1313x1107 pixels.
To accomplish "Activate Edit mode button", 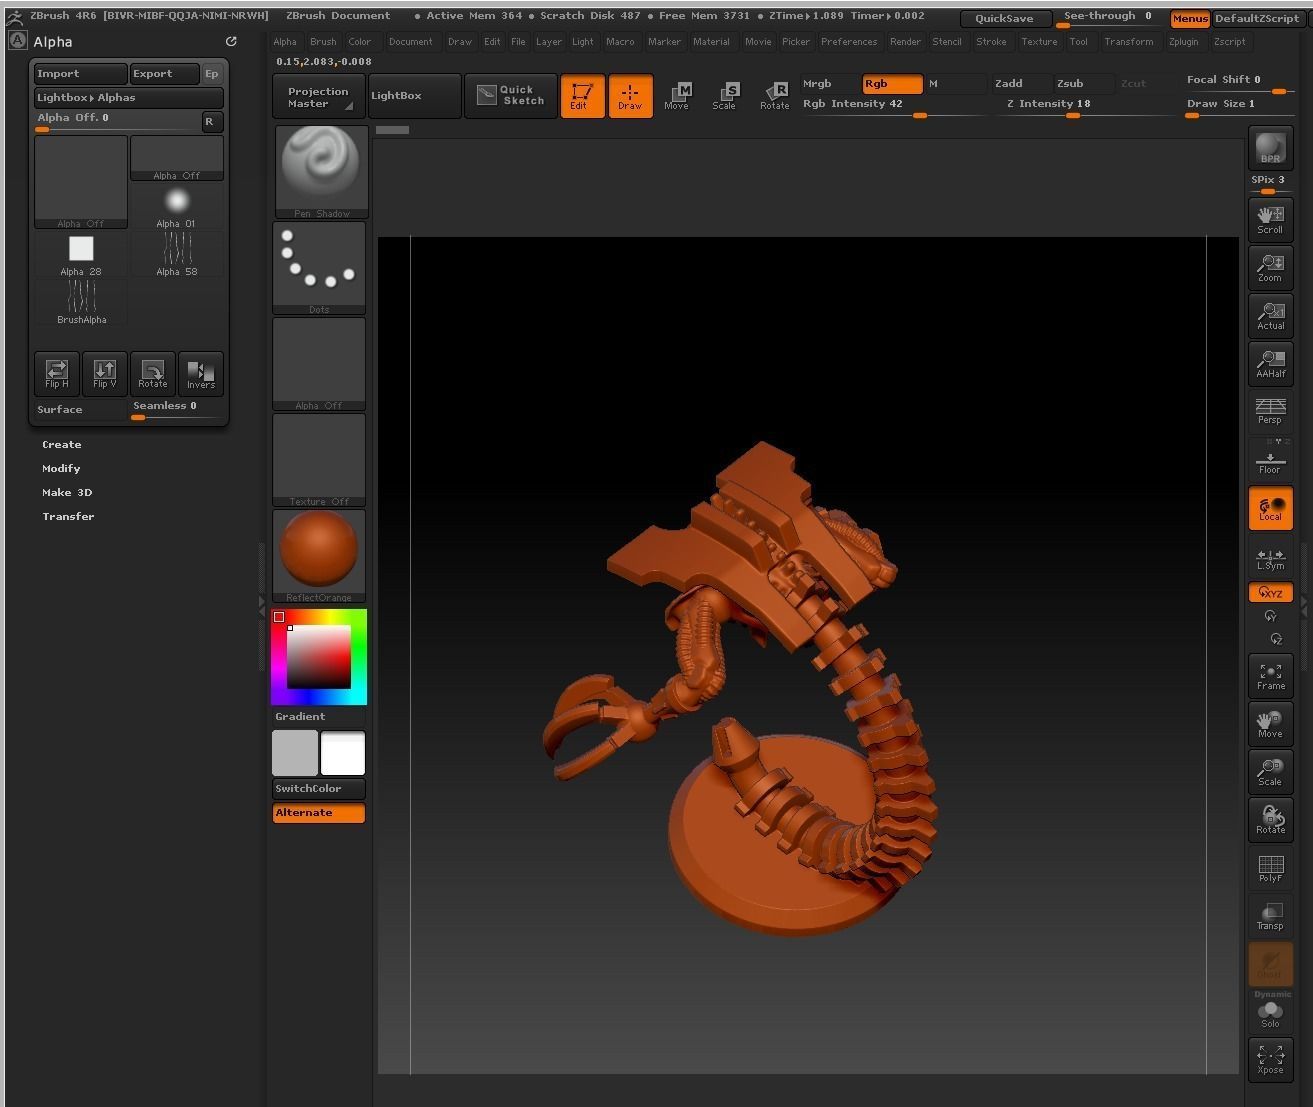I will [x=582, y=96].
